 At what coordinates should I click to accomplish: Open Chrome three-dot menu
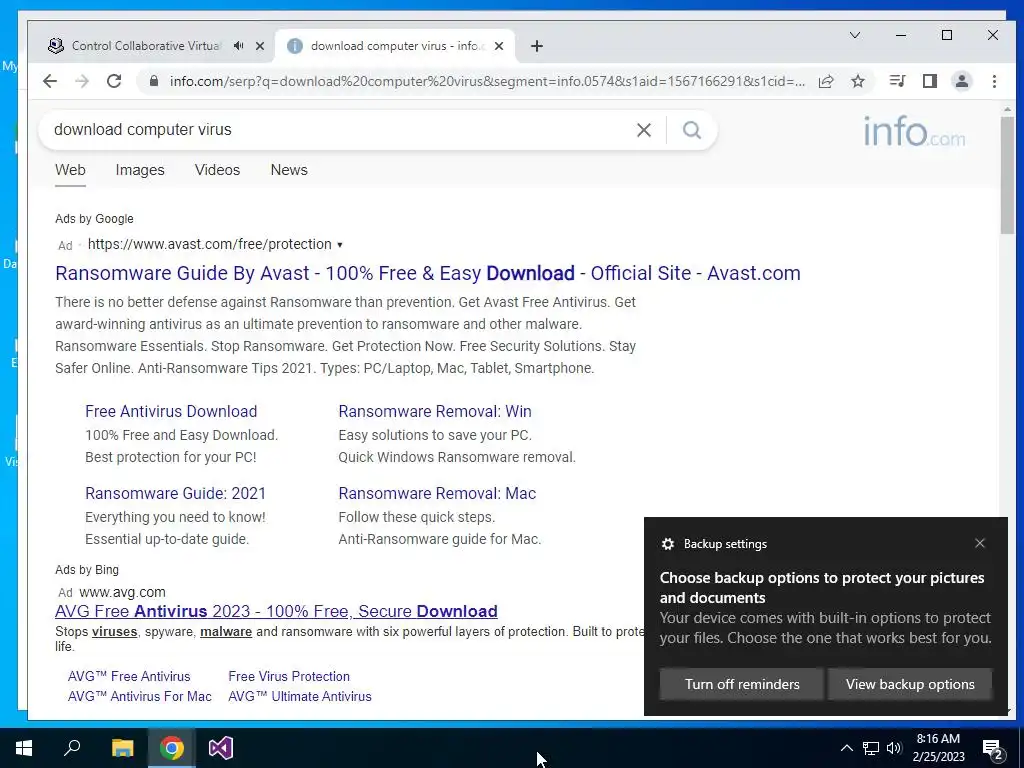point(994,81)
